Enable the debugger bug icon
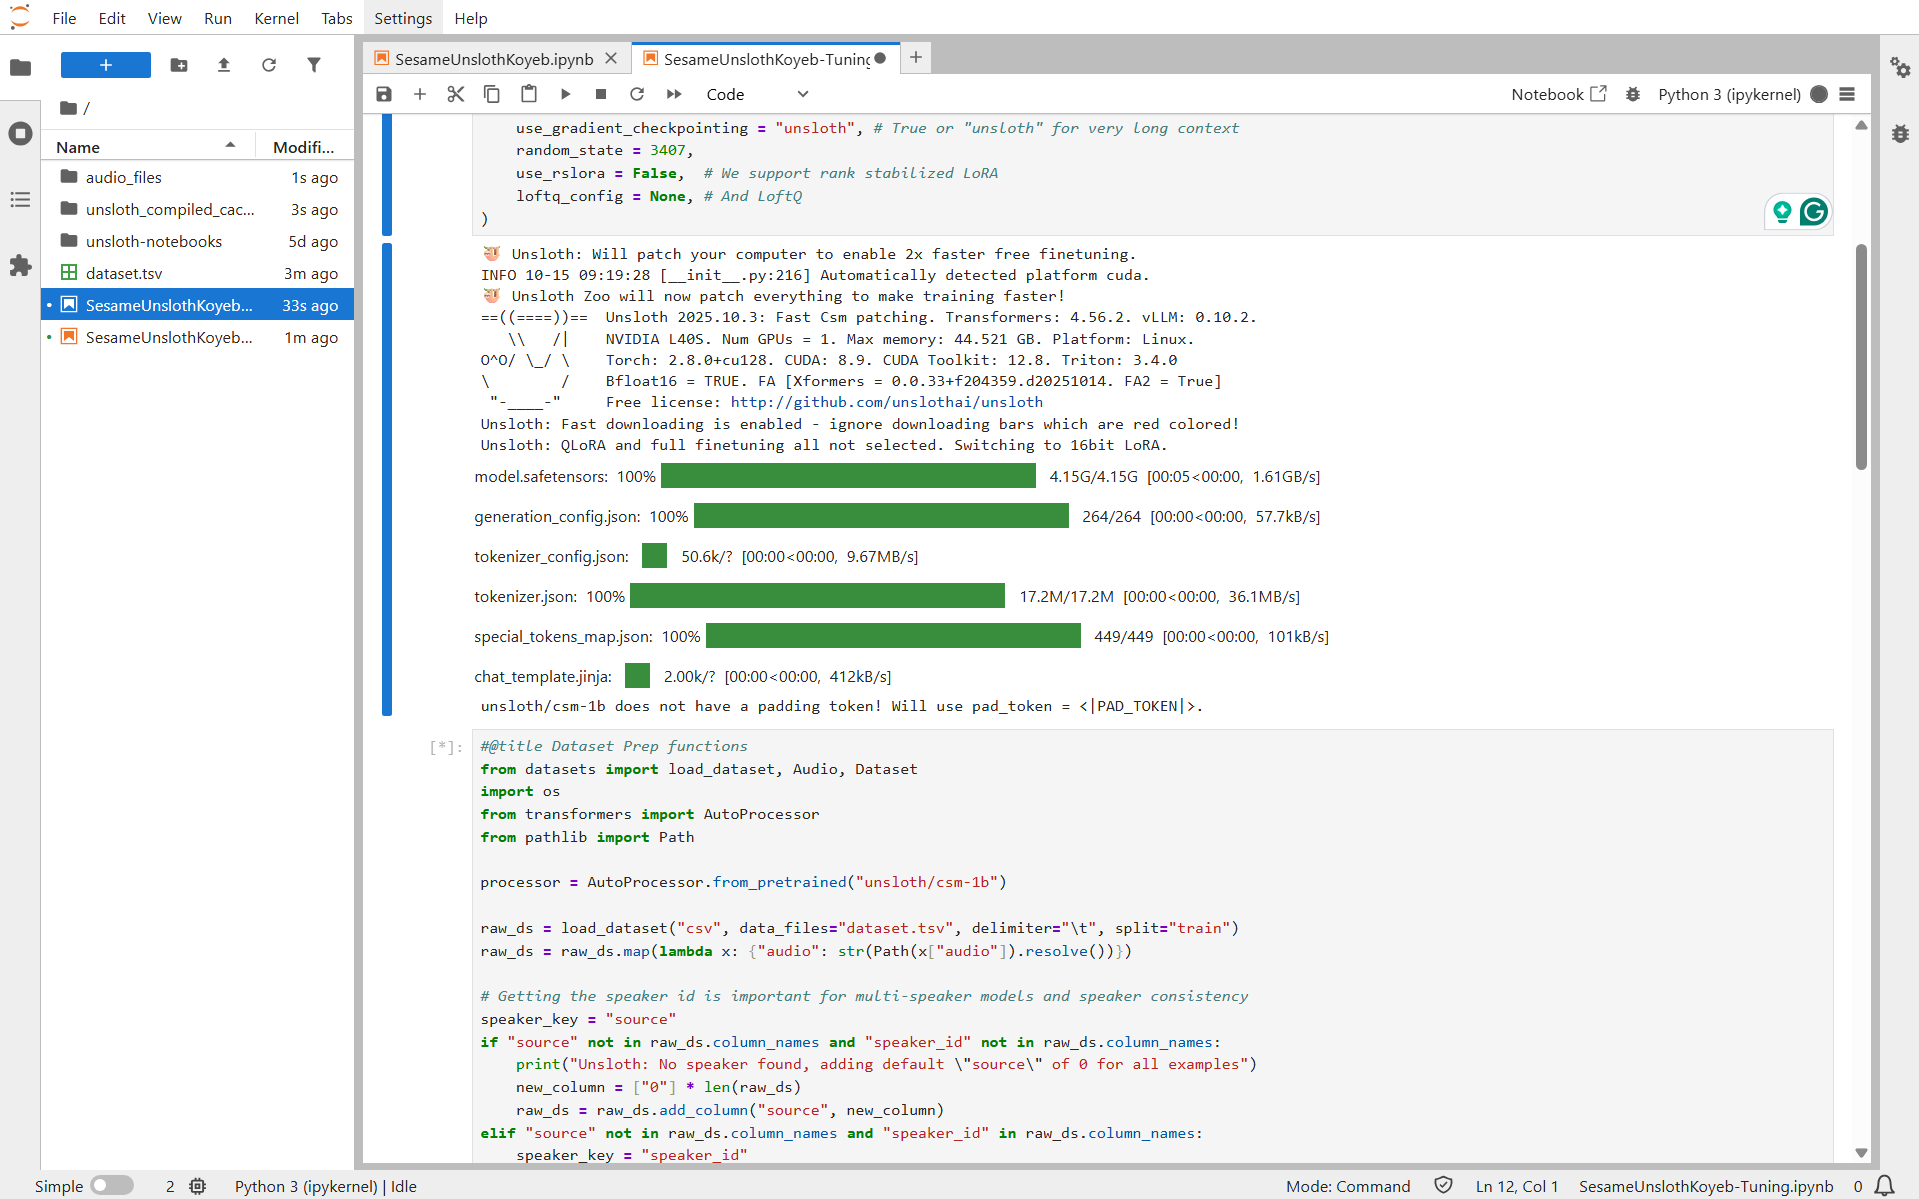1919x1199 pixels. 1633,93
